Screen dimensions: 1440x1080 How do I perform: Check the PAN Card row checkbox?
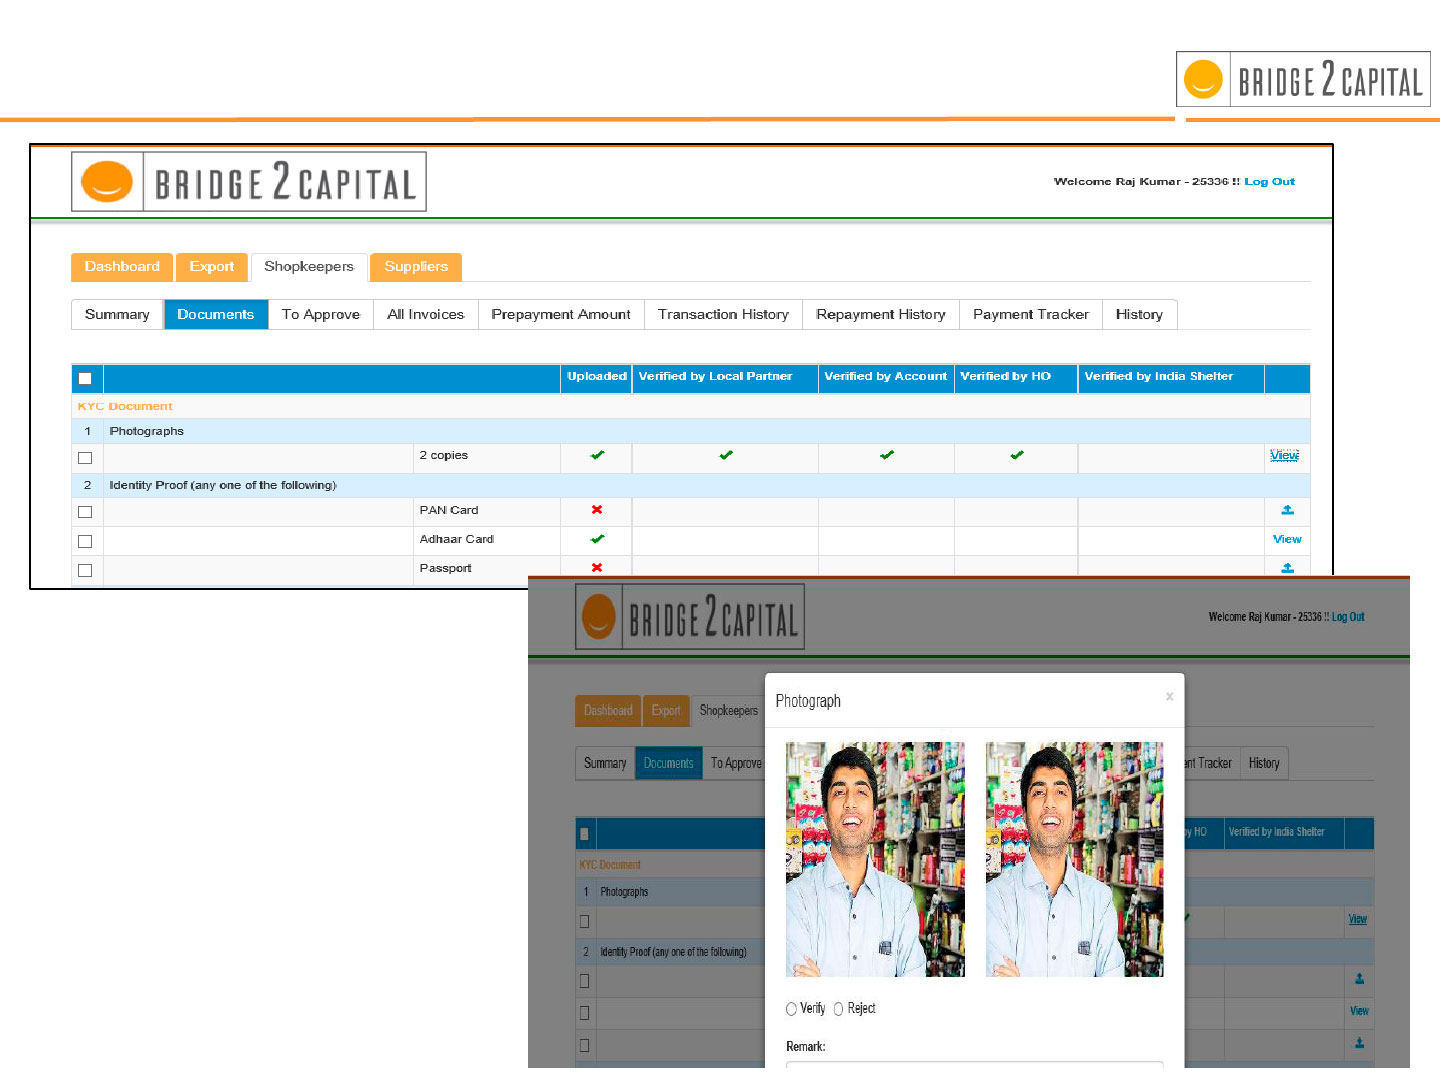85,512
